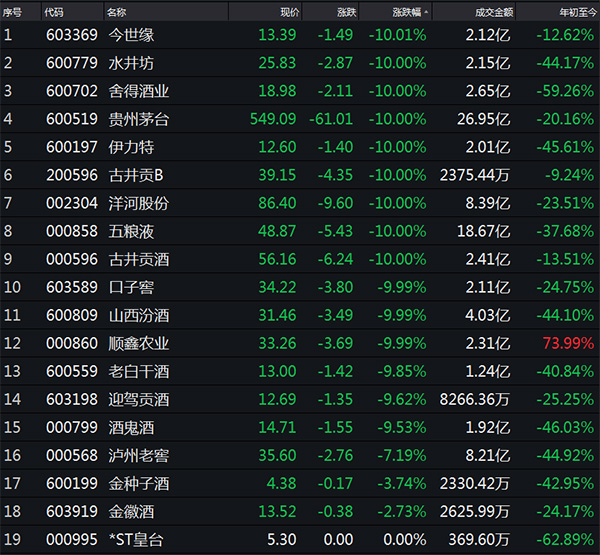
Task: Select stock 金徽酒
Action: pyautogui.click(x=131, y=511)
